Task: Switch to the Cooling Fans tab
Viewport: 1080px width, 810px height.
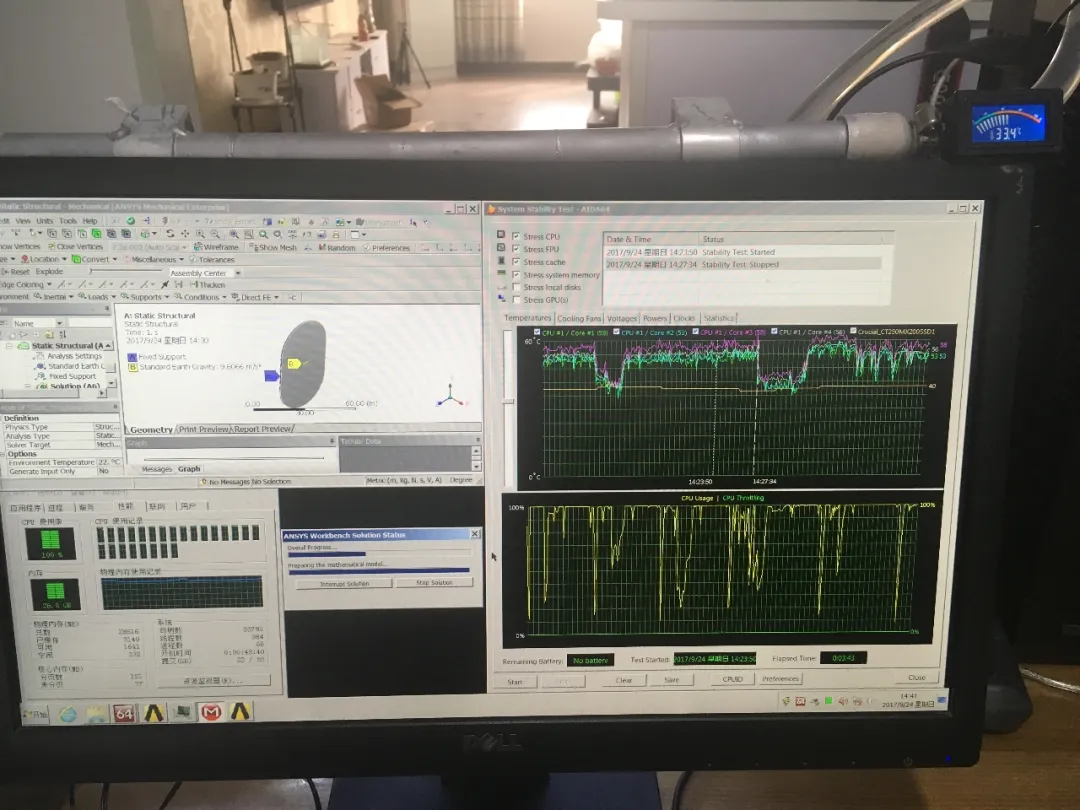Action: (x=579, y=318)
